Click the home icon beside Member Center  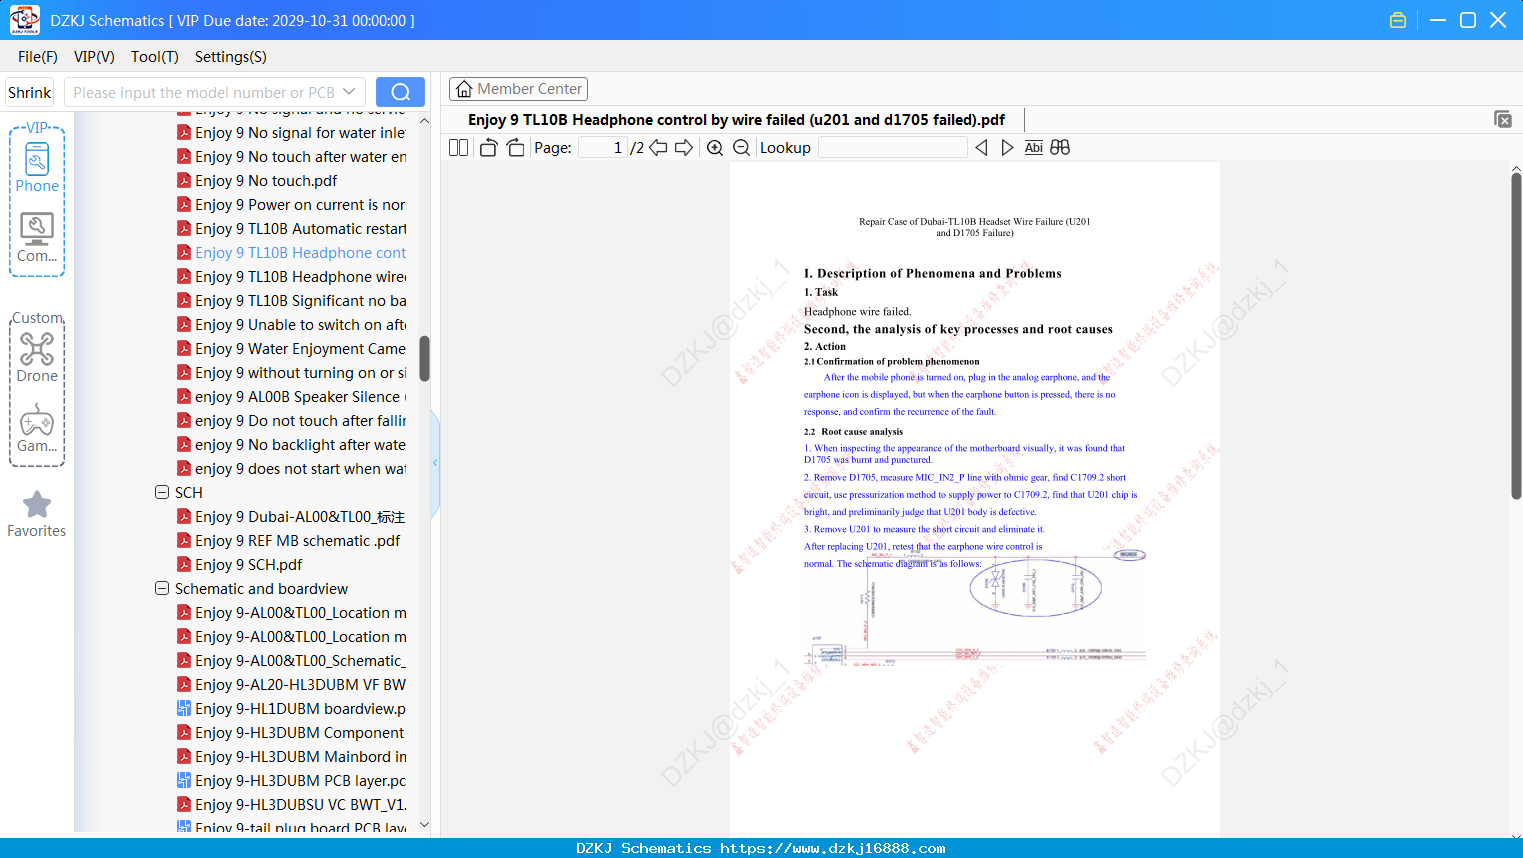pyautogui.click(x=464, y=89)
